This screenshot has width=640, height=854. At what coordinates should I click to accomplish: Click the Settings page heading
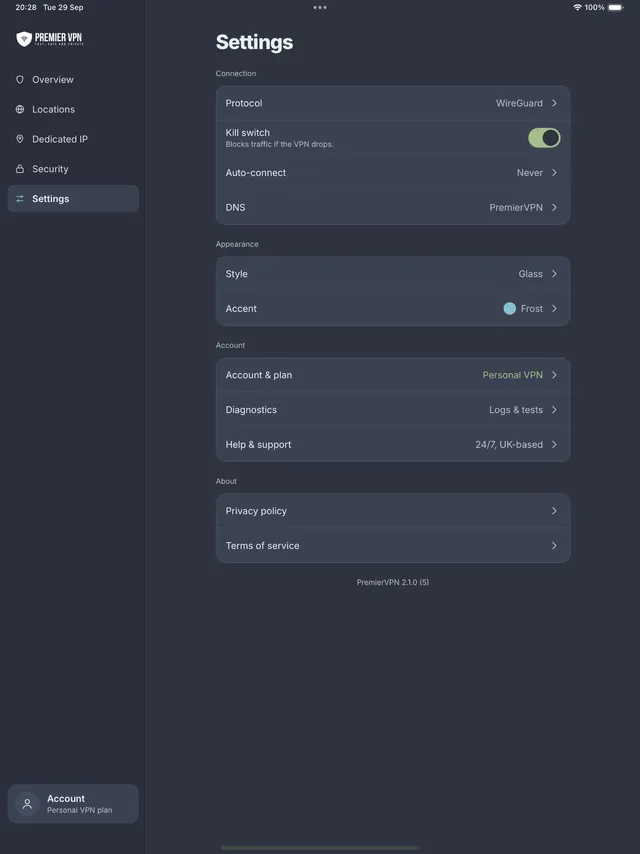254,42
